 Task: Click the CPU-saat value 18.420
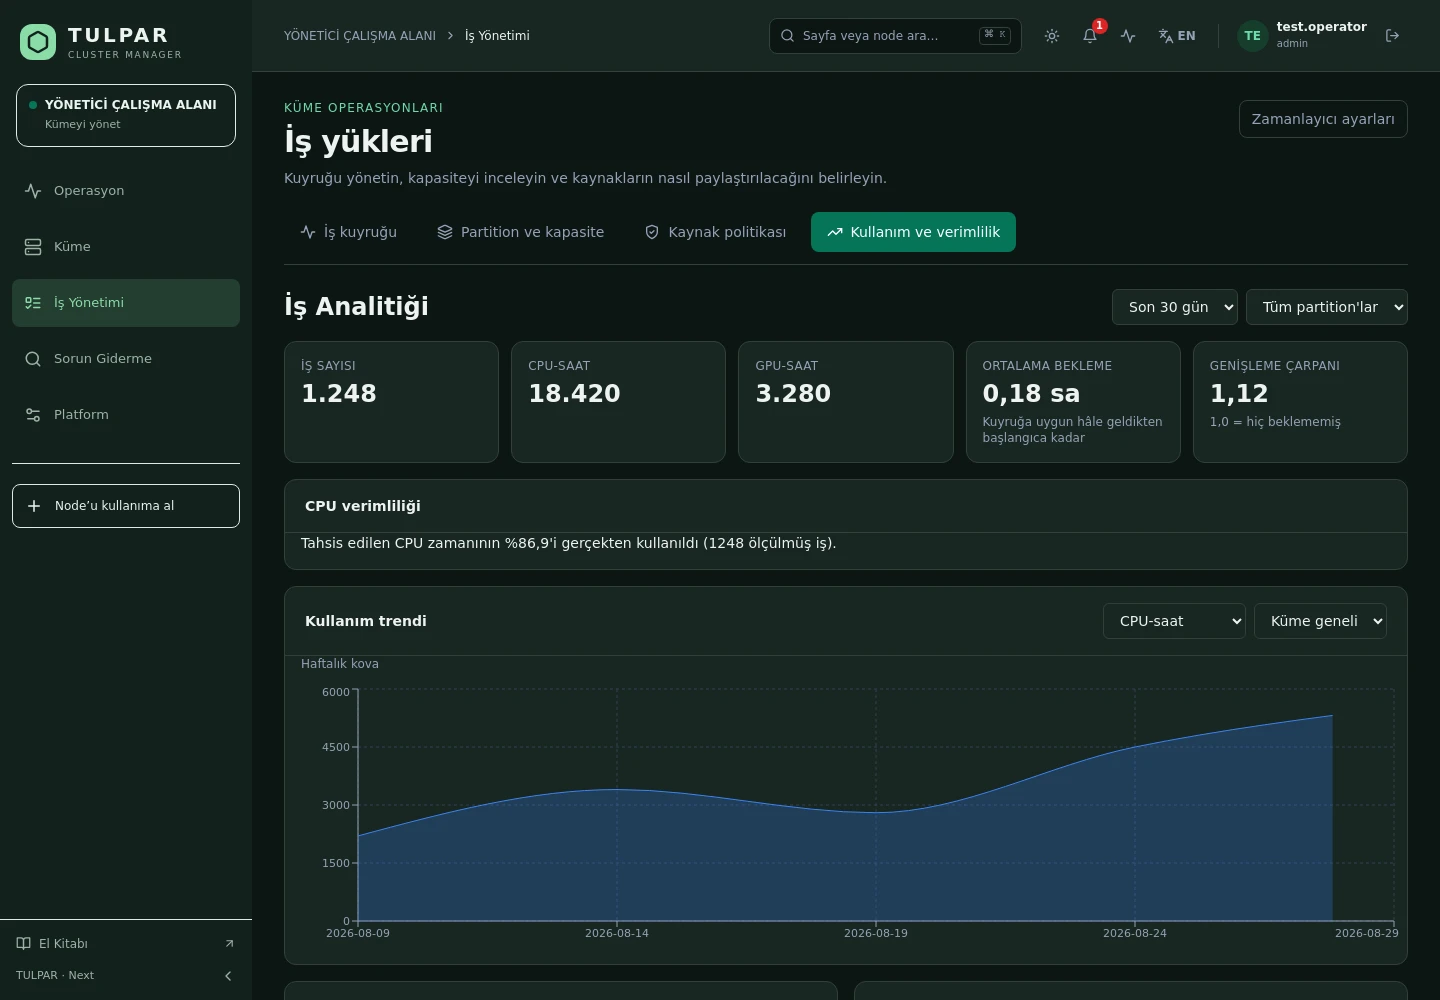(x=574, y=394)
